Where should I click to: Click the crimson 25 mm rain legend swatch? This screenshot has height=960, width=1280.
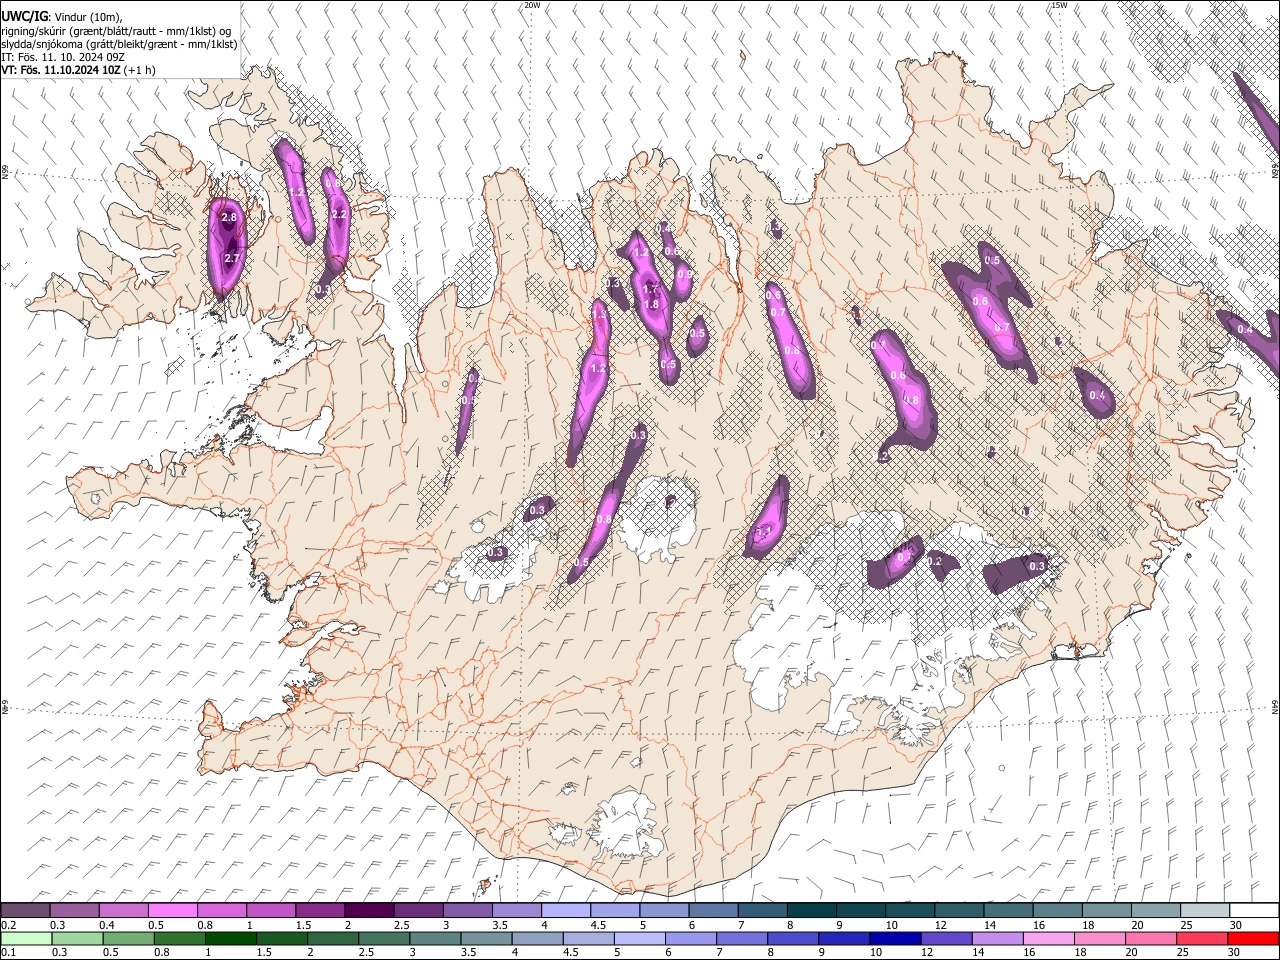pos(1202,938)
